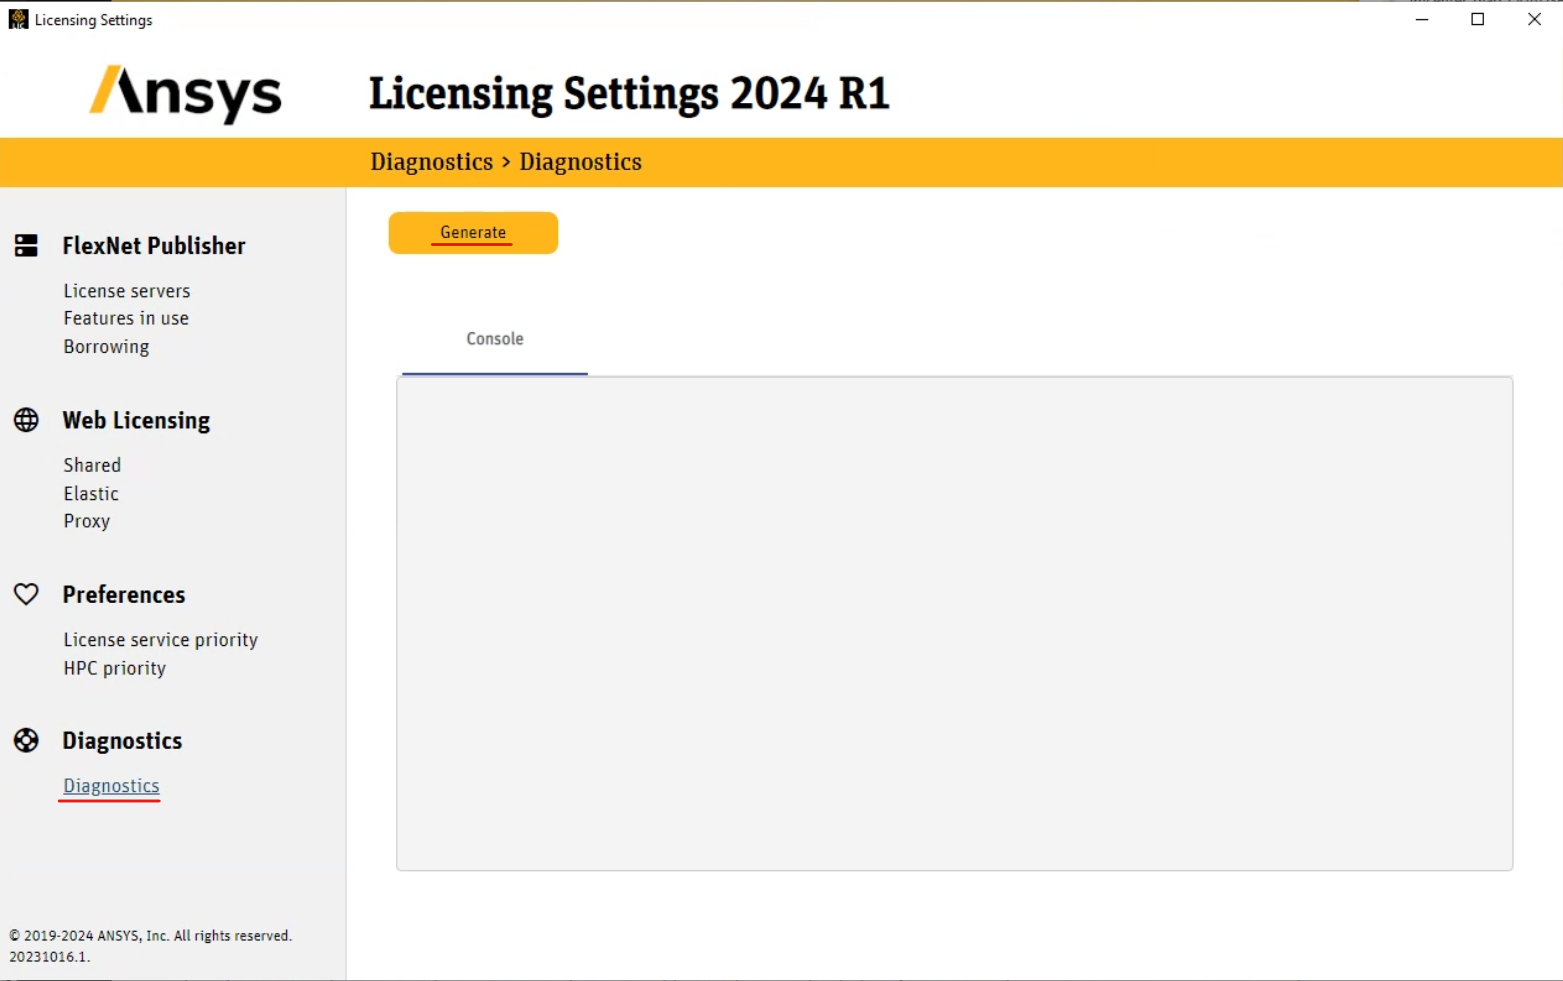
Task: Select the Proxy option
Action: (x=86, y=520)
